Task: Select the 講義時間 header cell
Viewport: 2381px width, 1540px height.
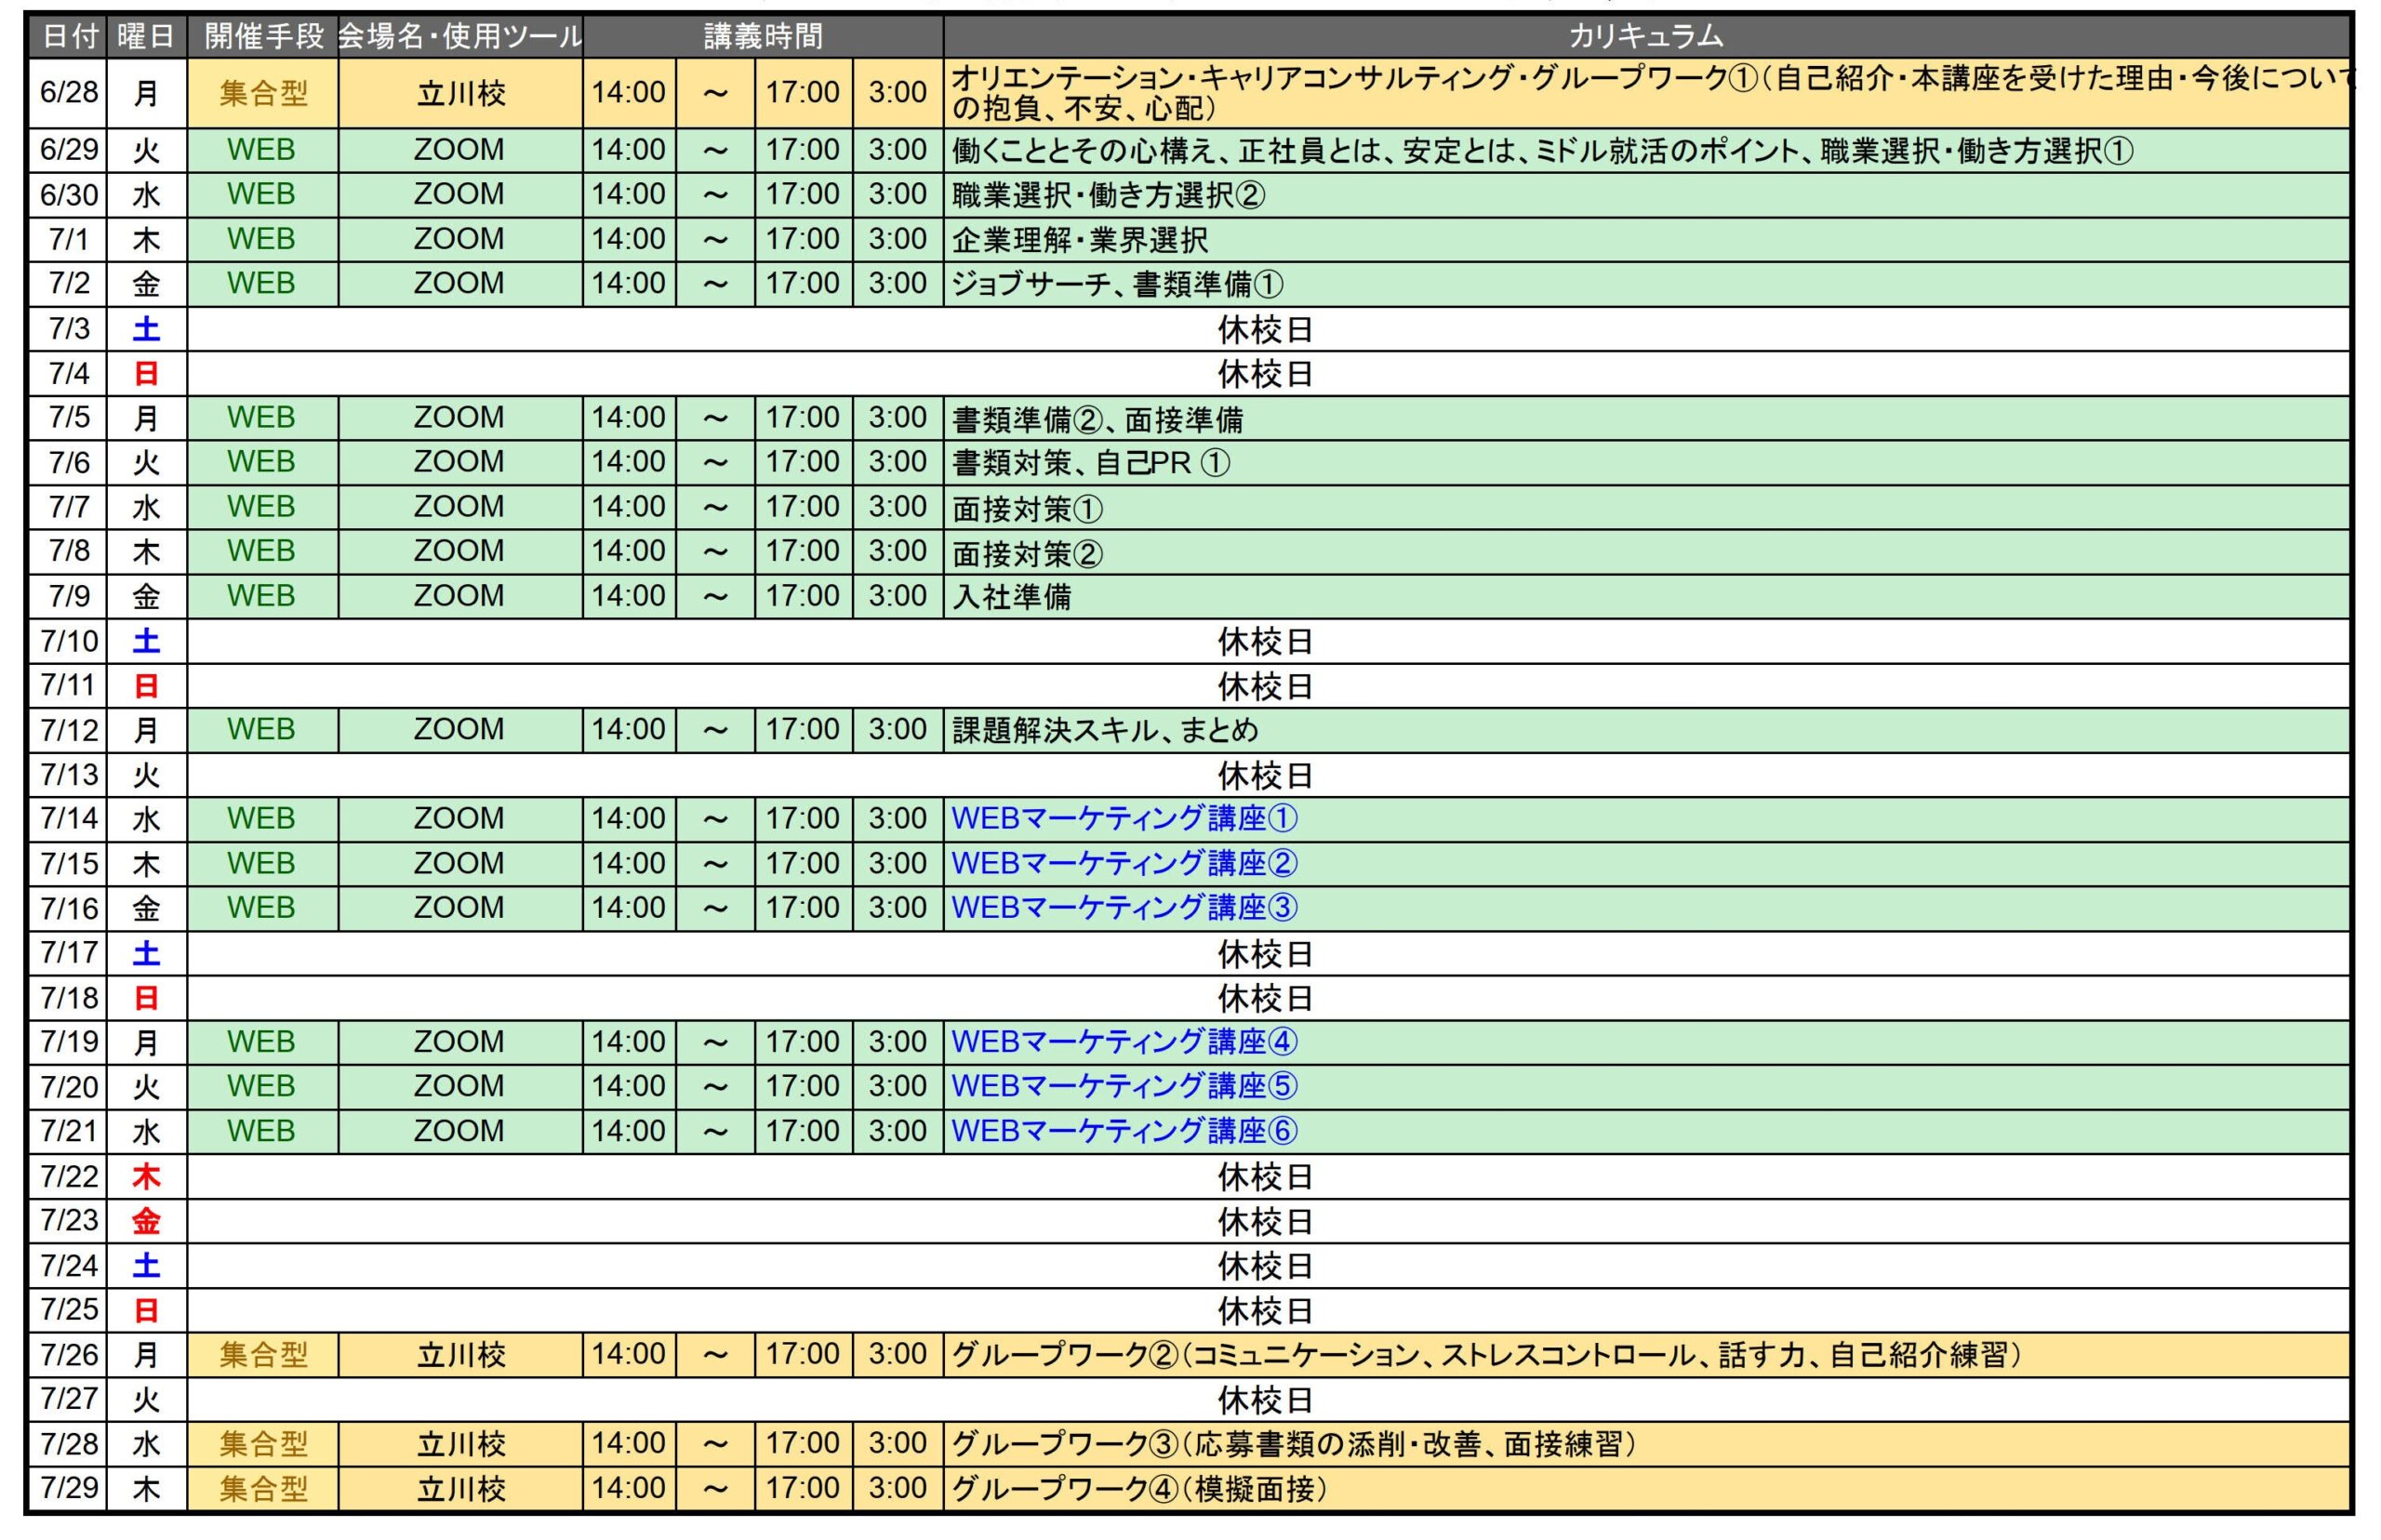Action: pos(763,37)
